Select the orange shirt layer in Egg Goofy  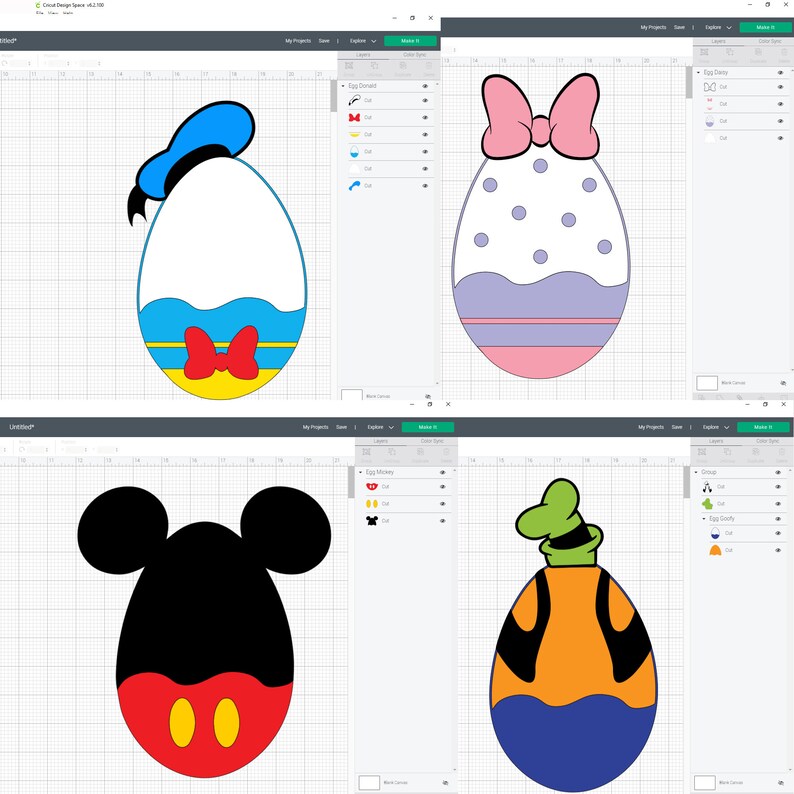[715, 550]
